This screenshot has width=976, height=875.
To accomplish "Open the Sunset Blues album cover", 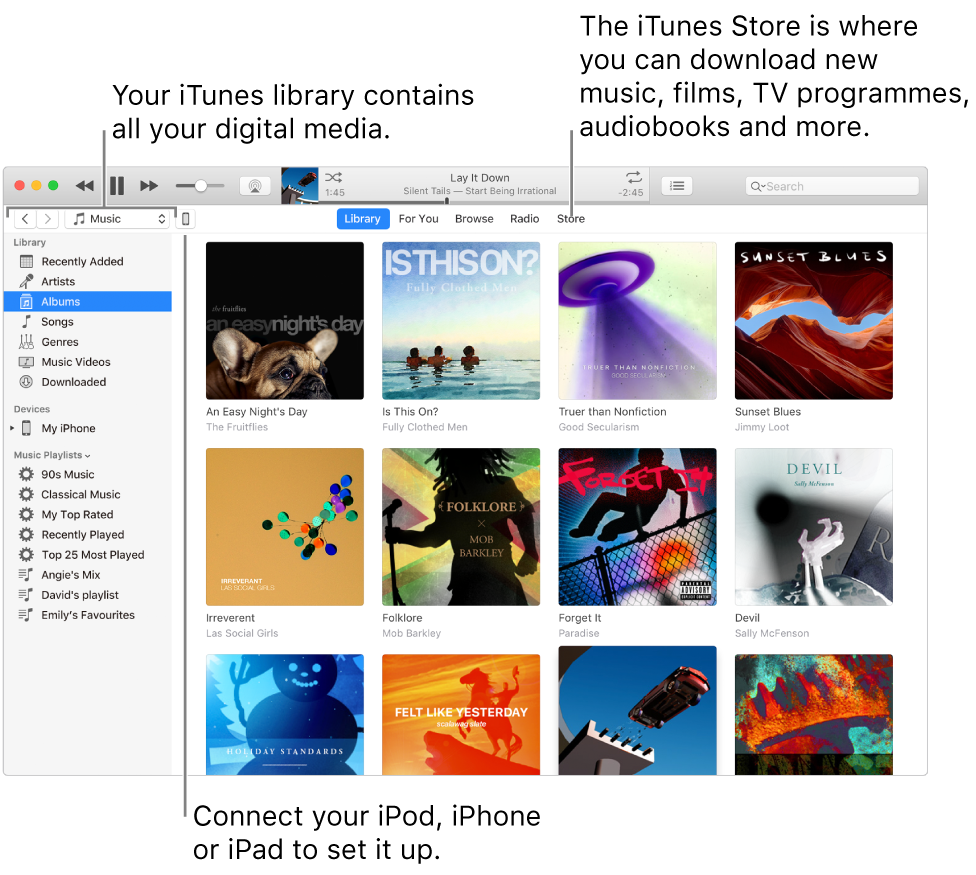I will [x=814, y=321].
